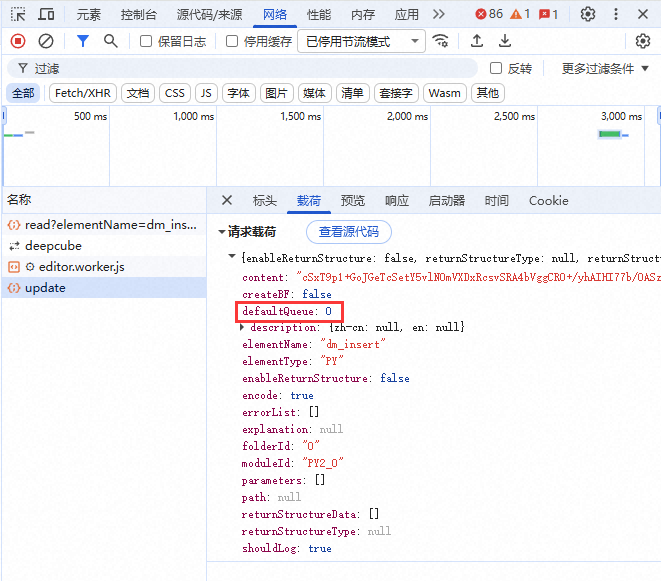Filter by 清单 type
This screenshot has width=661, height=581.
352,93
